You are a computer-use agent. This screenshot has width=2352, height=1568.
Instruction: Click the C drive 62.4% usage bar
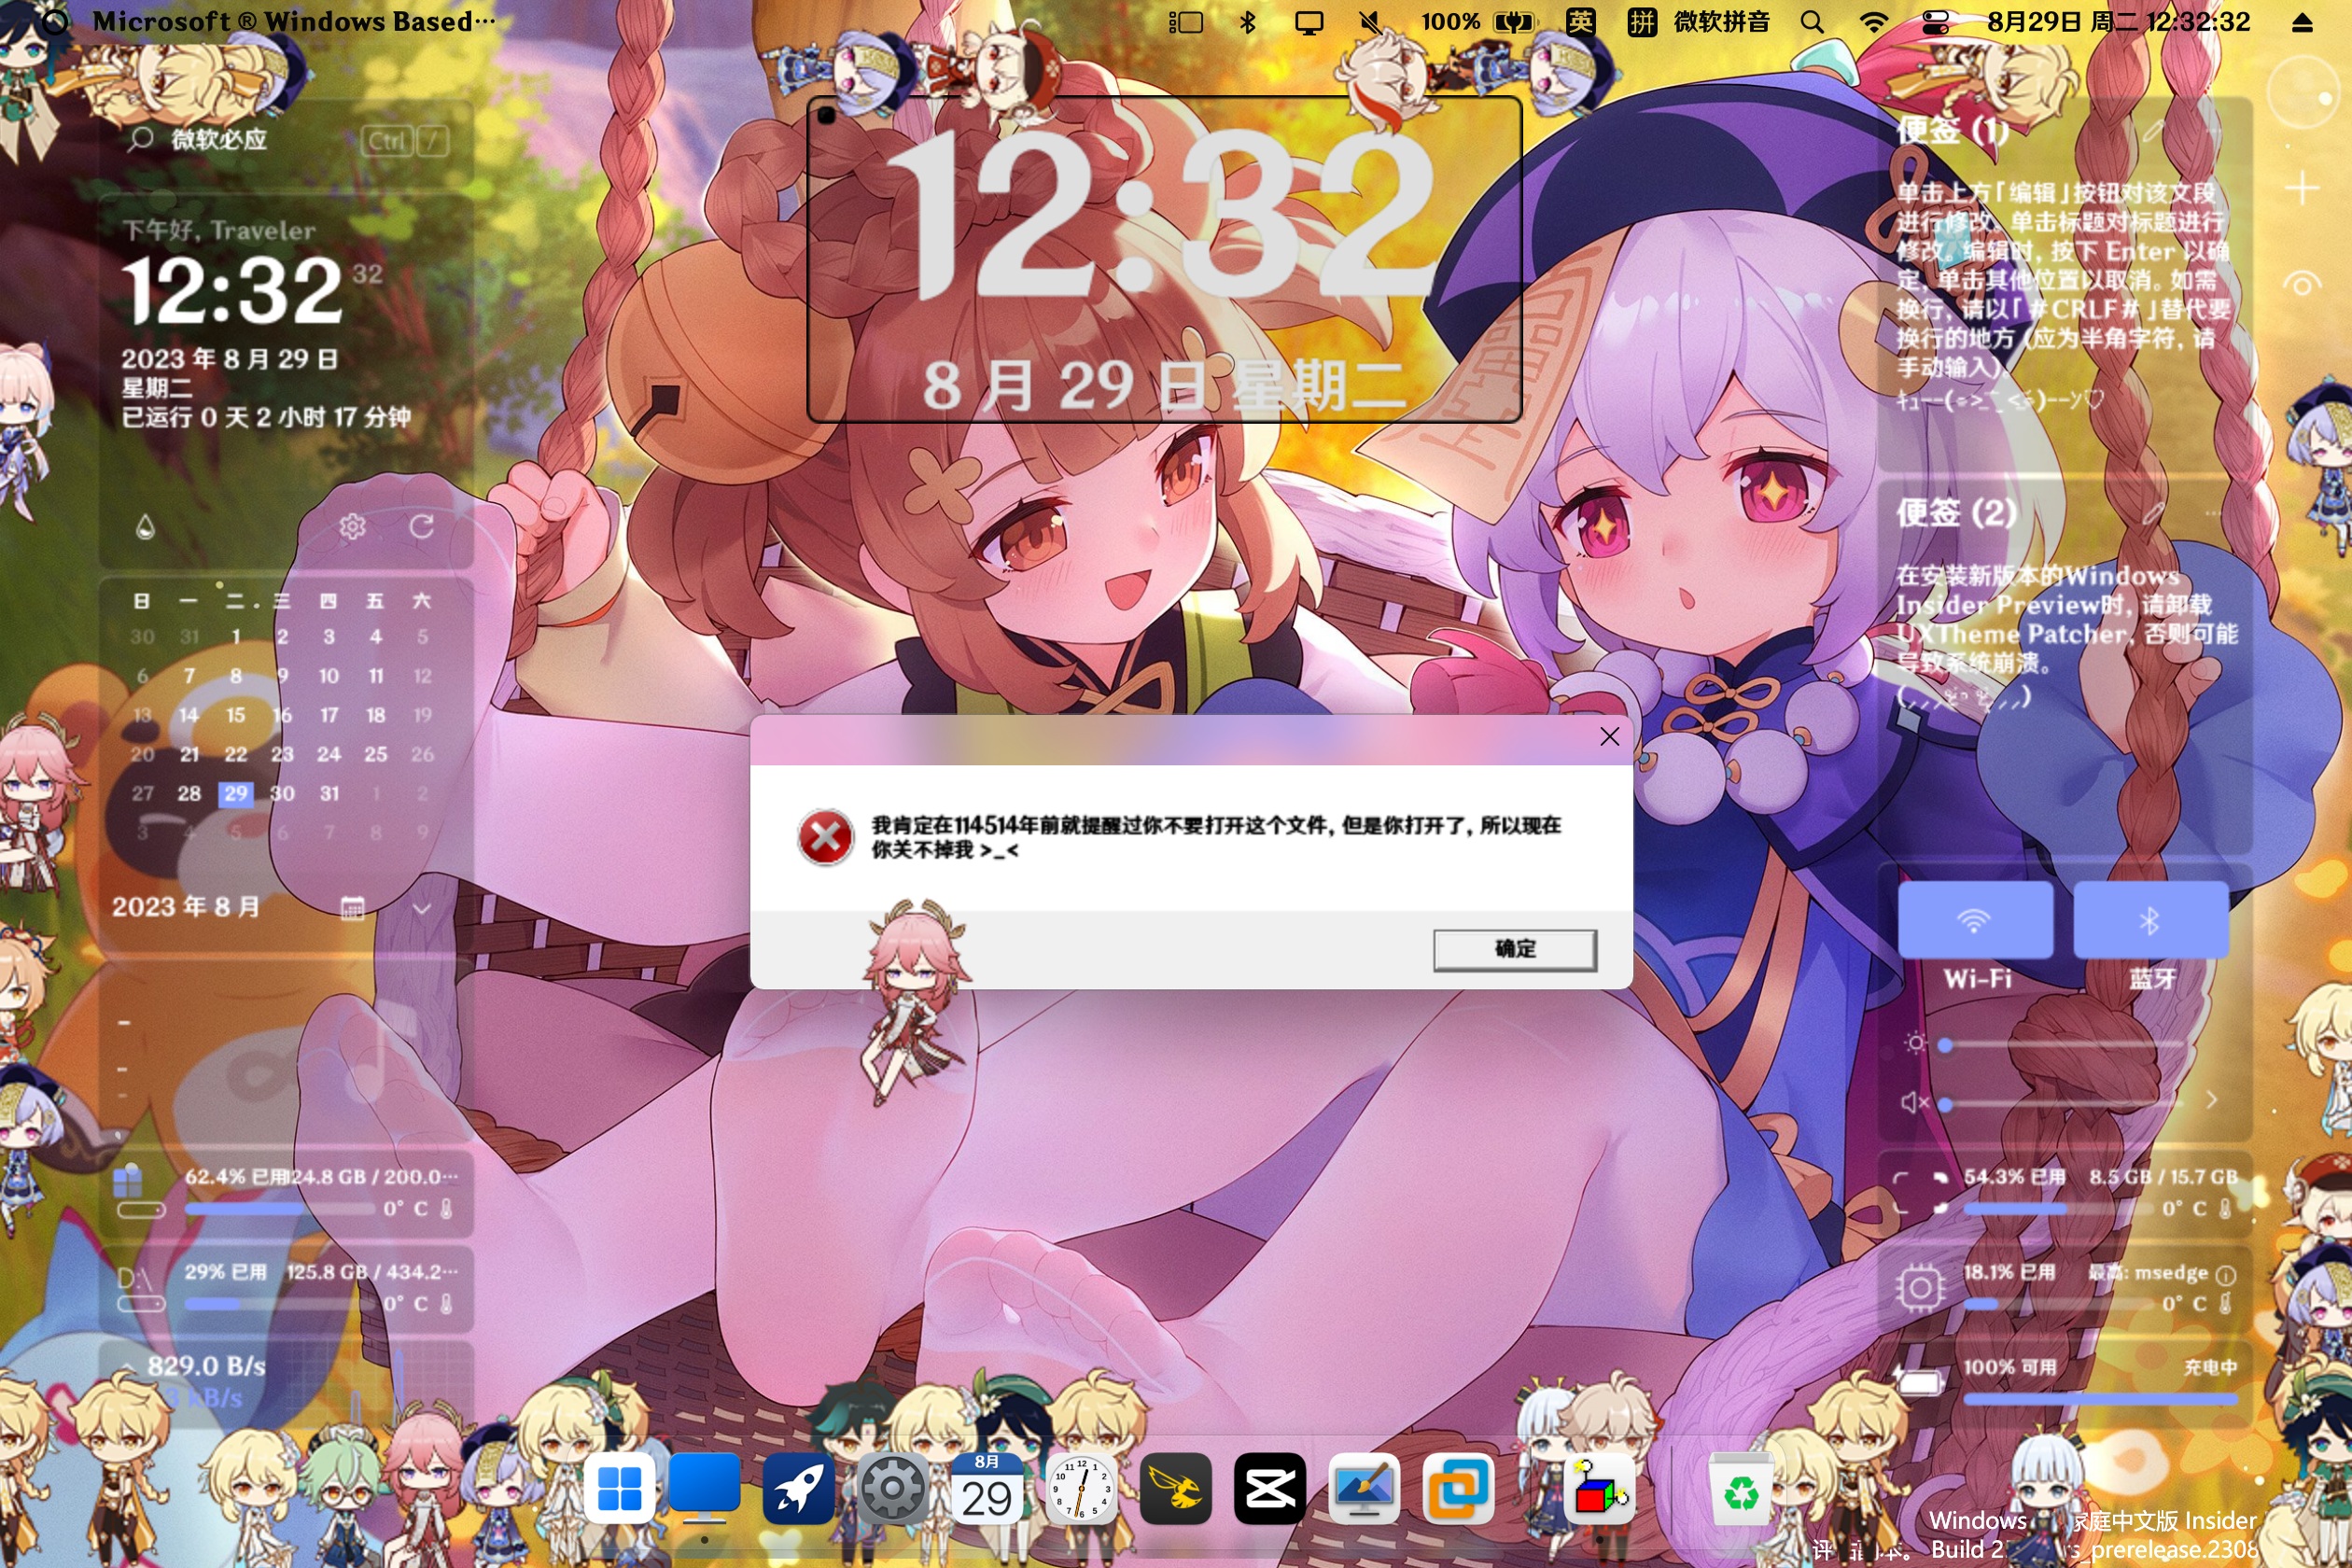pyautogui.click(x=281, y=1209)
